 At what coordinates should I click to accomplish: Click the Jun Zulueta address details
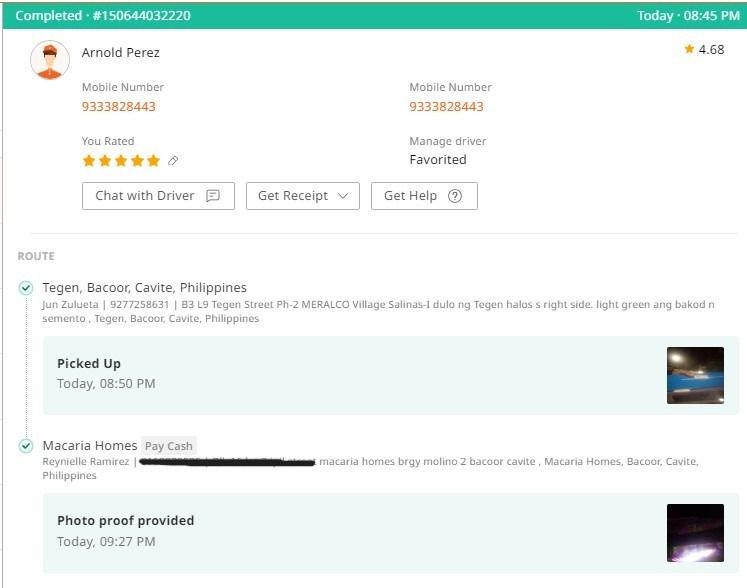click(378, 311)
